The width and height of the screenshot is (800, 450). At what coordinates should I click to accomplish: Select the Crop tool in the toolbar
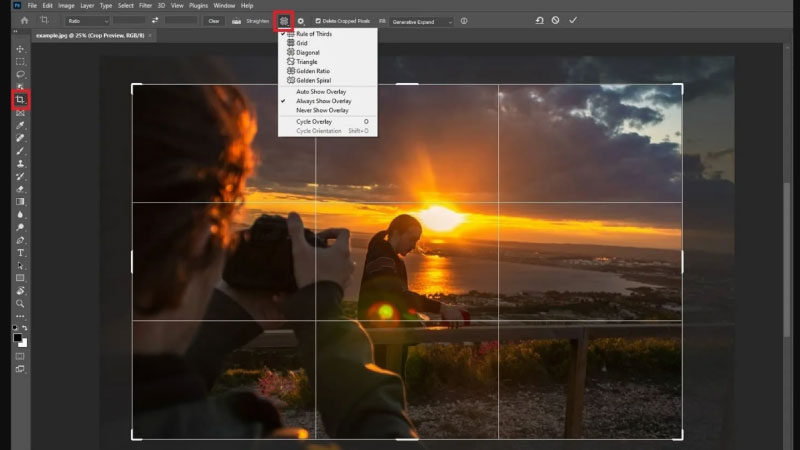20,99
